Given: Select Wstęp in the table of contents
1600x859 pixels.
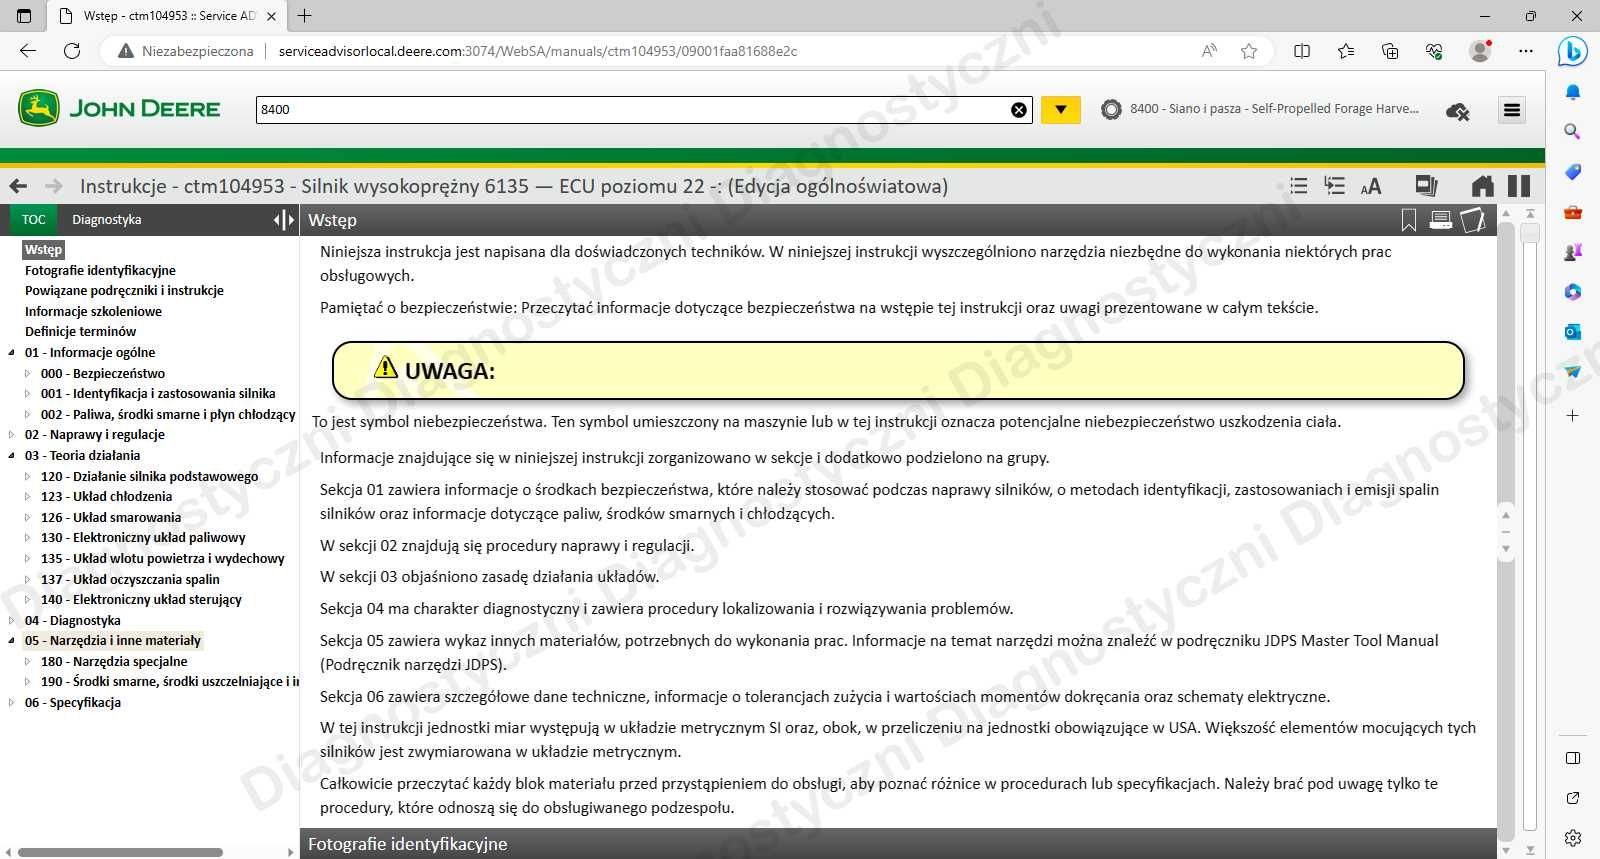Looking at the screenshot, I should pos(43,250).
